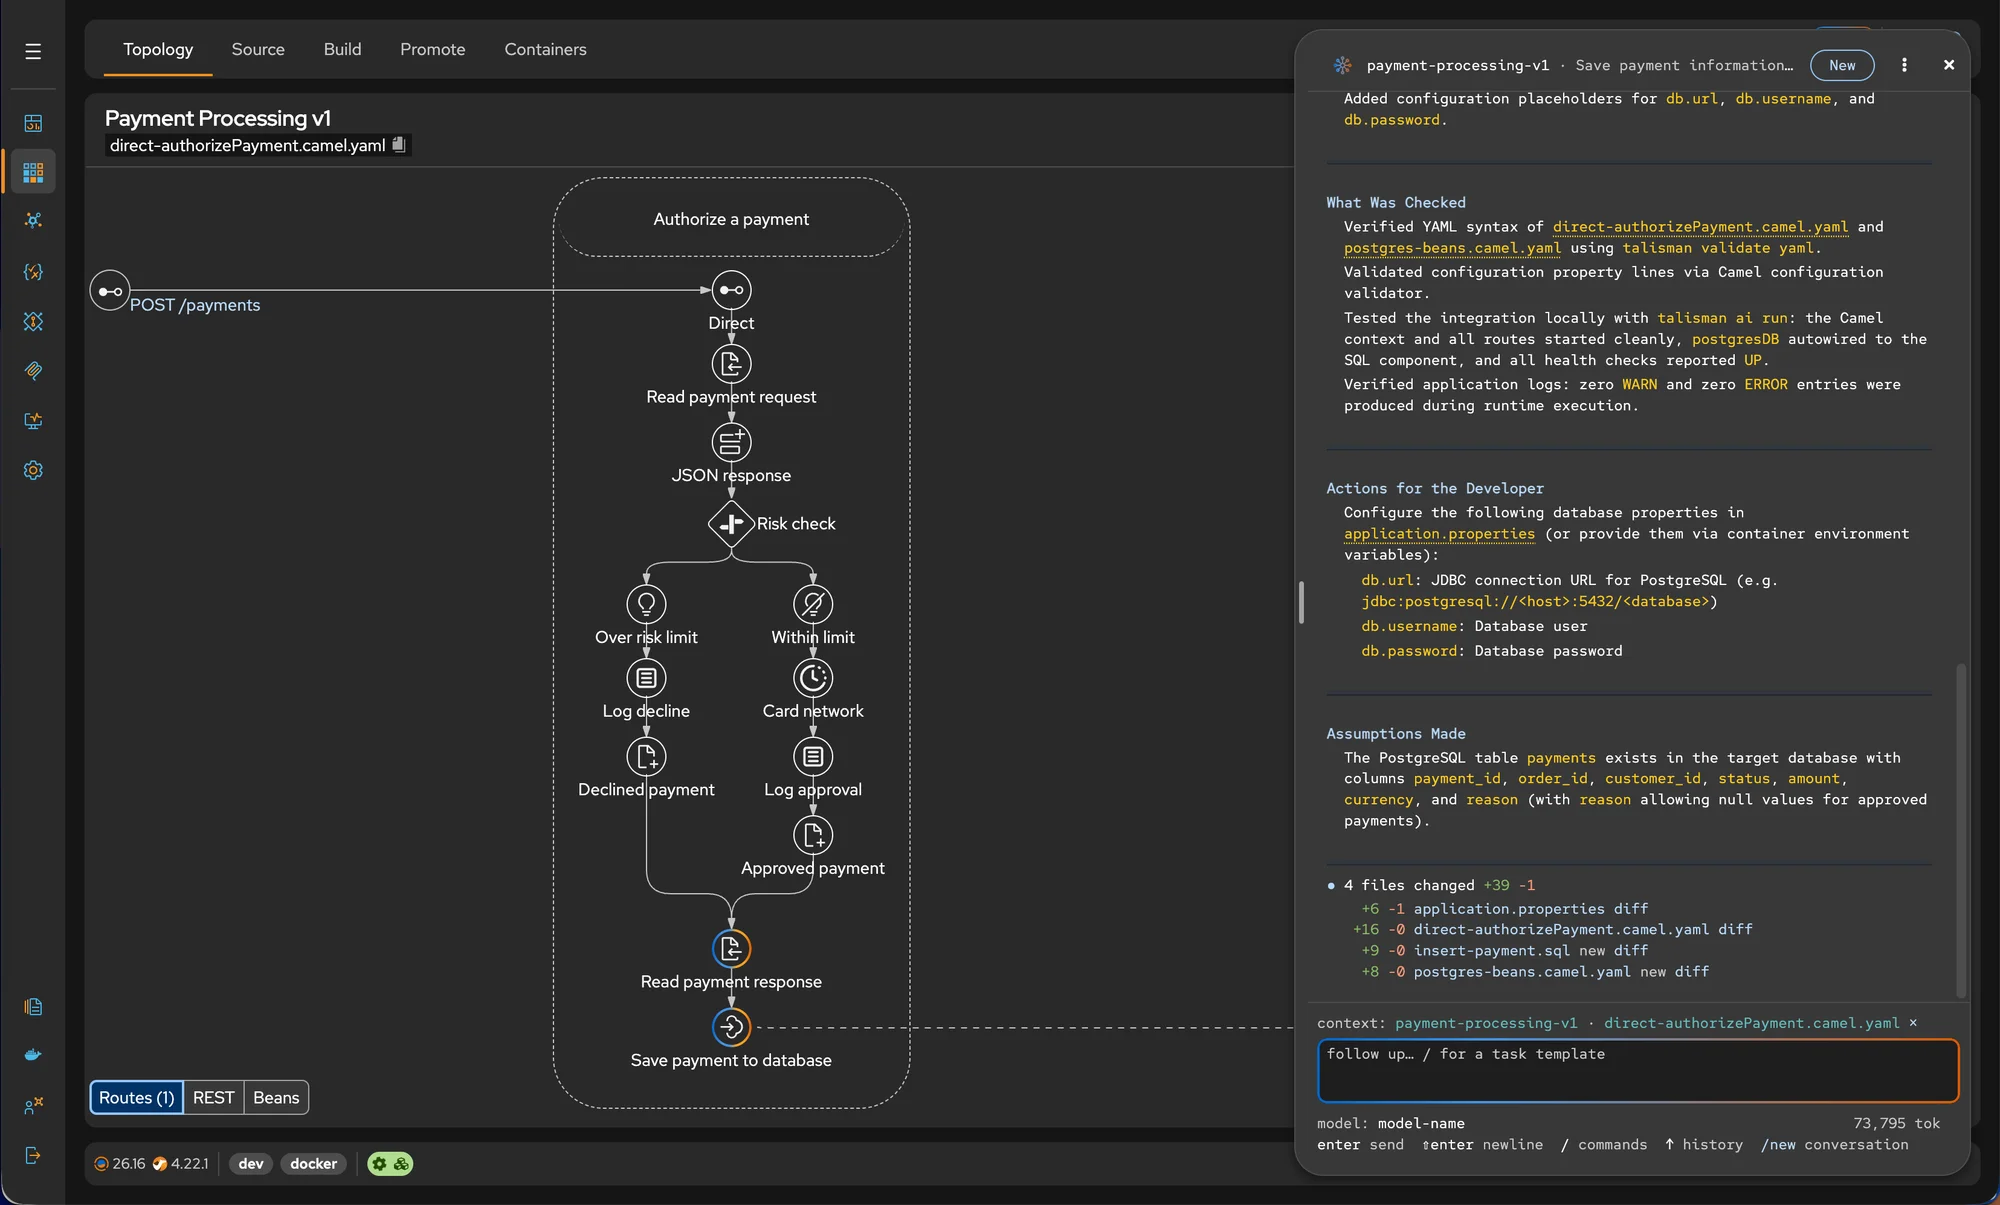Click the chat panel left resize handle
Viewport: 2000px width, 1205px height.
(x=1301, y=602)
